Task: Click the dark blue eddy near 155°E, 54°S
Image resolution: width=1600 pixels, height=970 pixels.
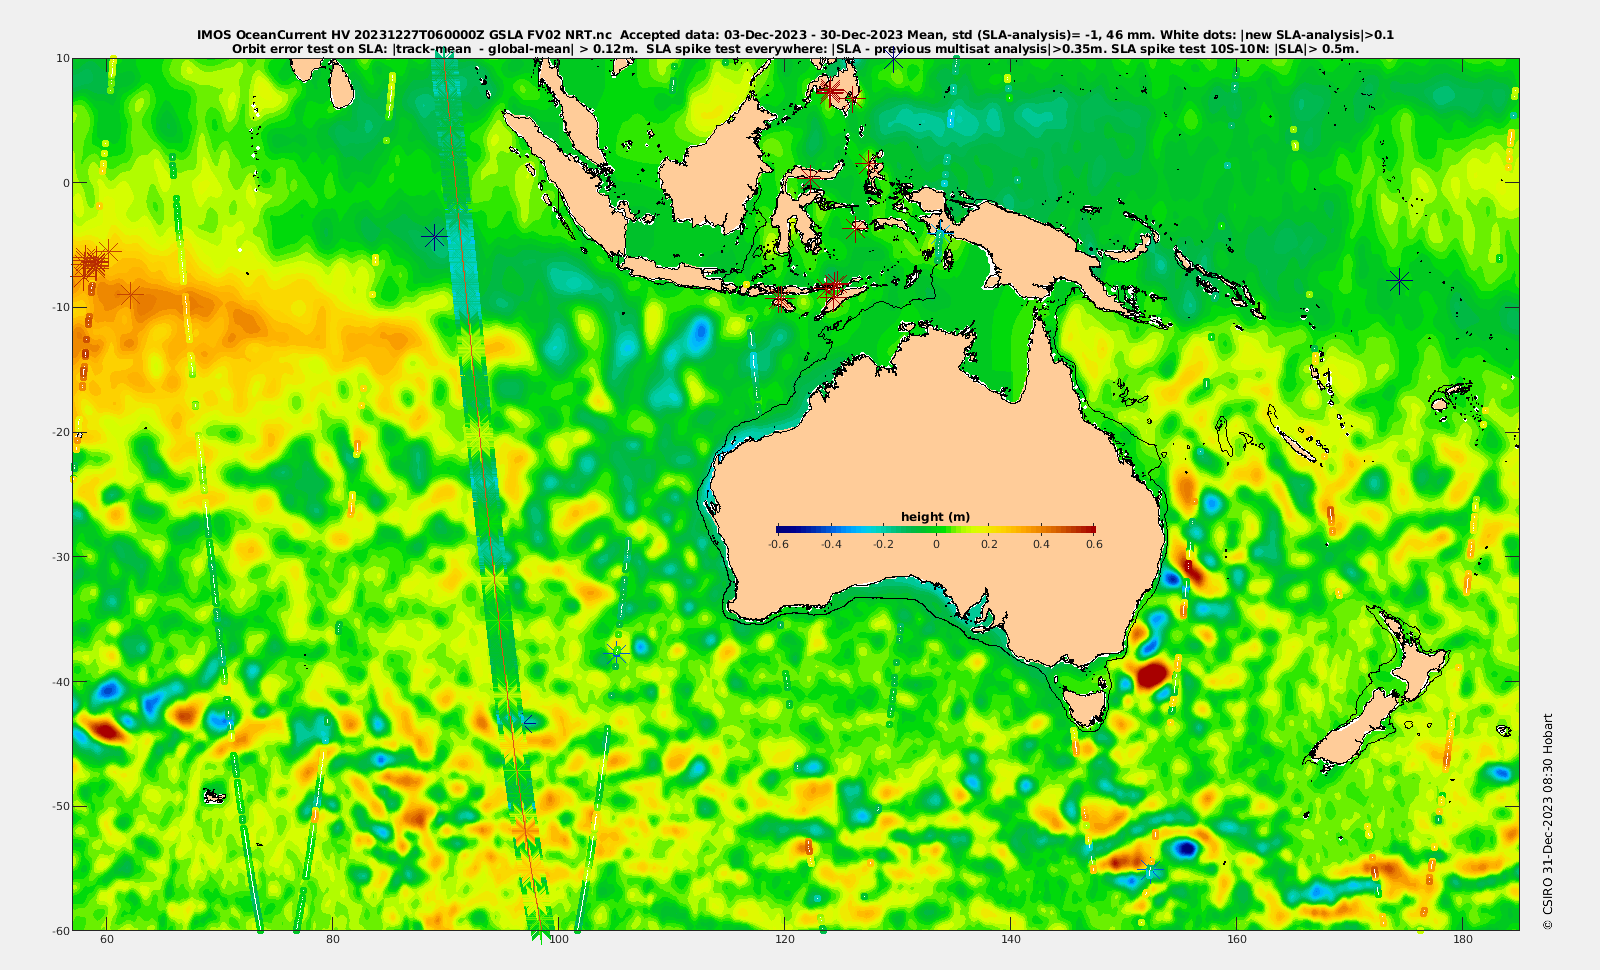Action: pyautogui.click(x=1186, y=849)
